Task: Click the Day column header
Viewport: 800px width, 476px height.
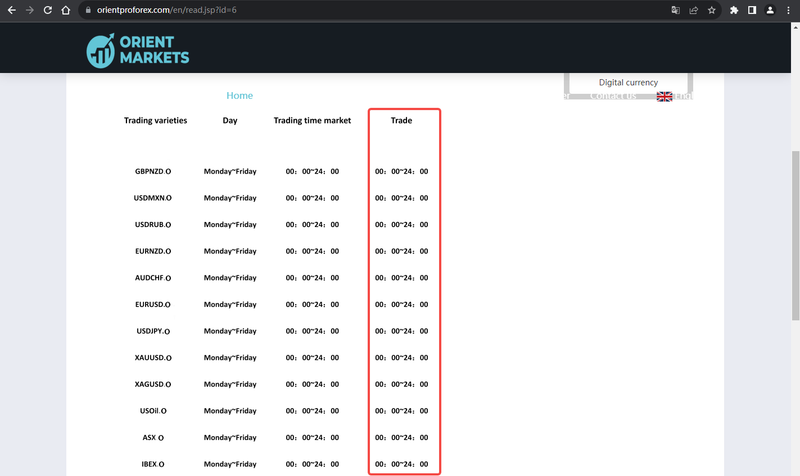Action: click(230, 120)
